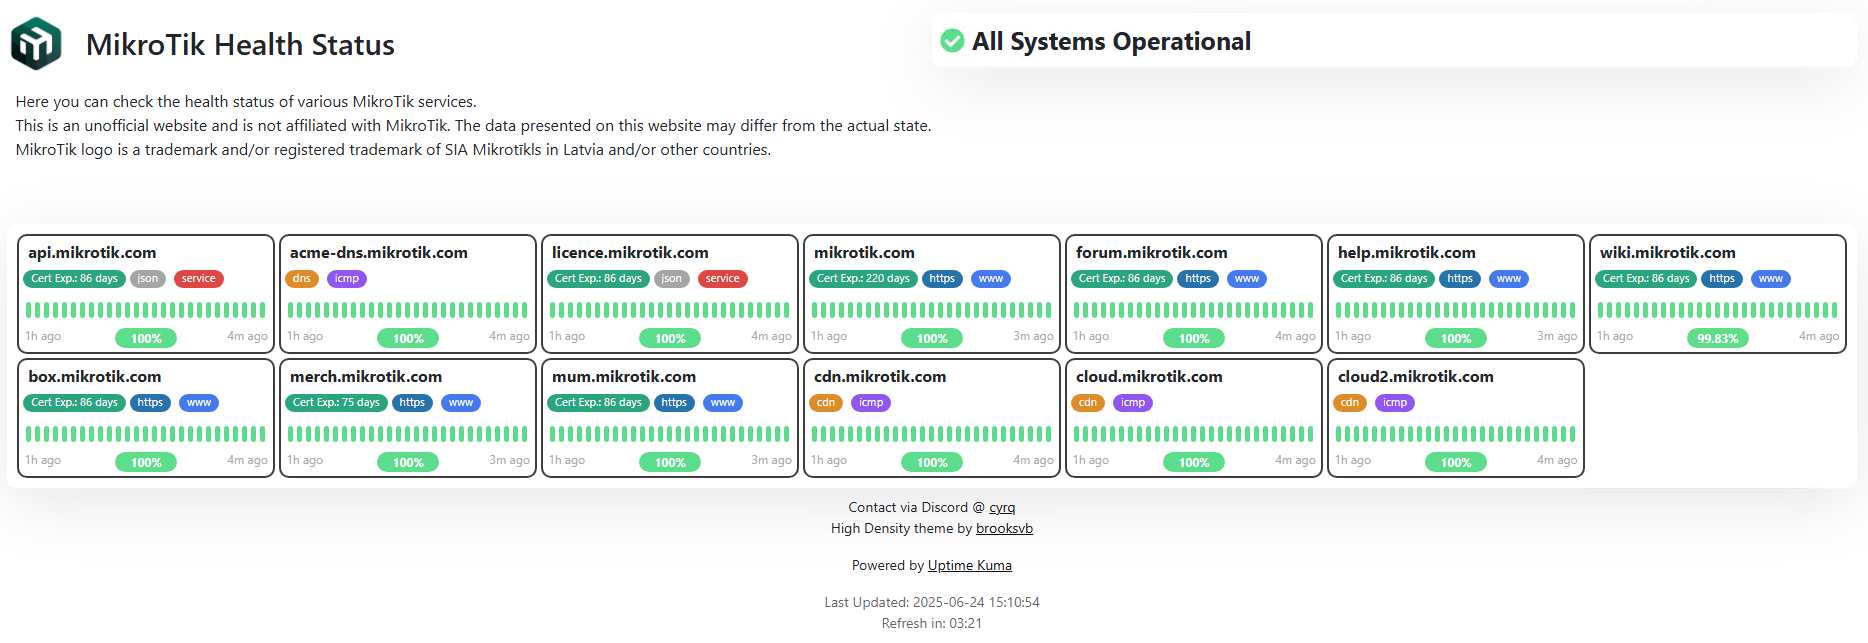
Task: Click the cdn tag on cdn.mikrotik.com
Action: coord(826,403)
